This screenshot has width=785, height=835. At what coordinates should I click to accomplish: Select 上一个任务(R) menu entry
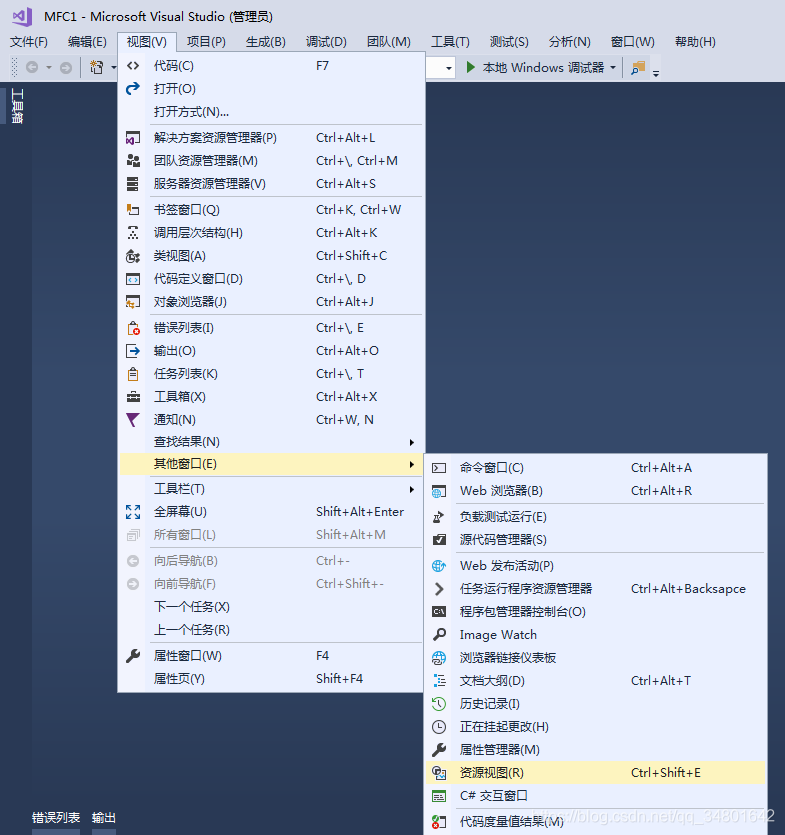tap(271, 630)
